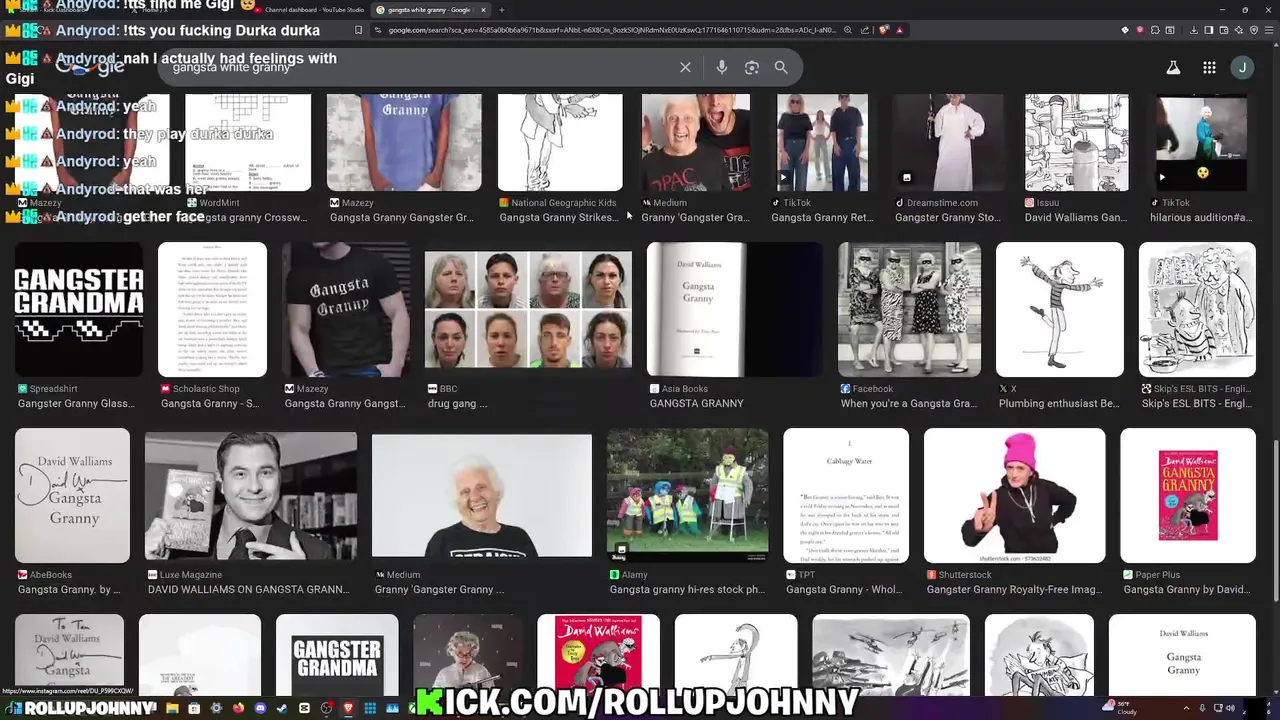Open a new browser tab
This screenshot has height=720, width=1280.
pyautogui.click(x=501, y=10)
